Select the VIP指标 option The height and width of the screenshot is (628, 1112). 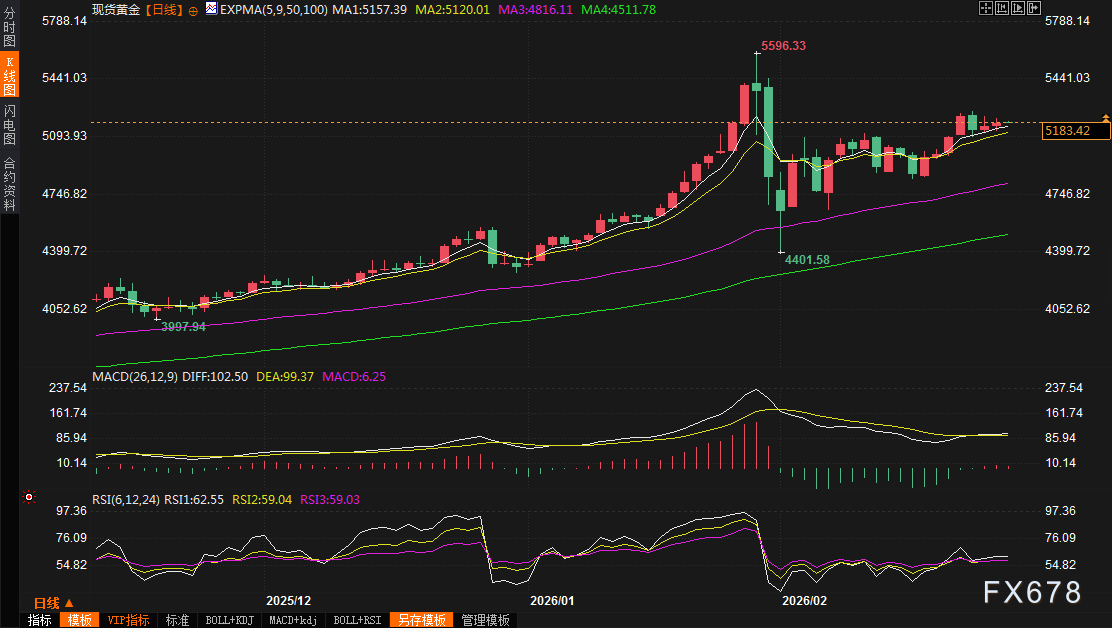coord(129,620)
